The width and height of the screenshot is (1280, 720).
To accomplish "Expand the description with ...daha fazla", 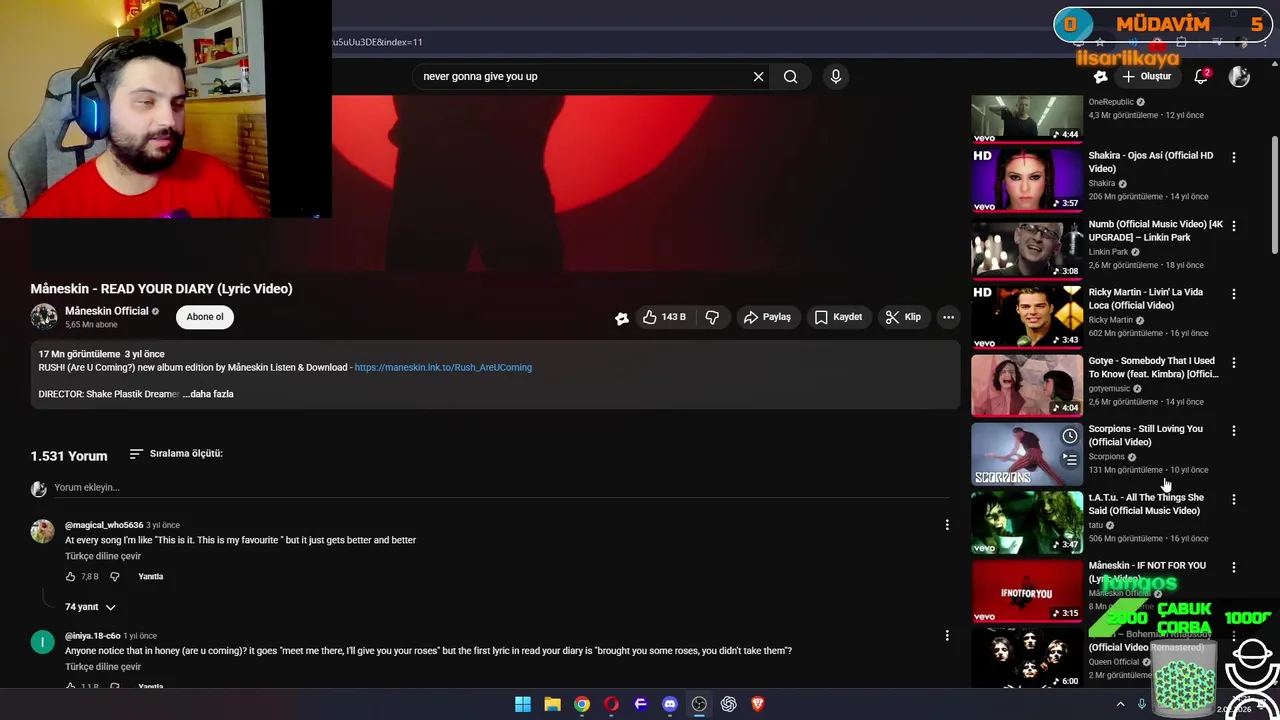I will point(208,394).
